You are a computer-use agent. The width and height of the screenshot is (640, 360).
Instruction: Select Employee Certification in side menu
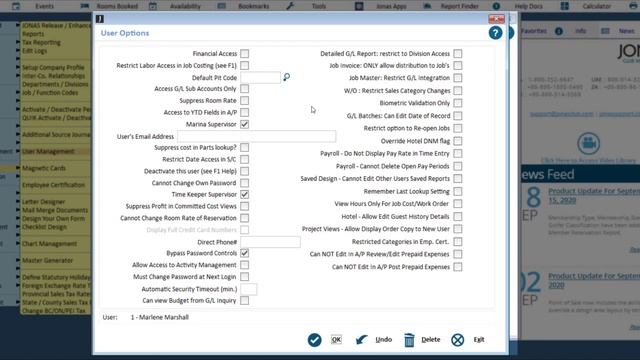(x=53, y=185)
